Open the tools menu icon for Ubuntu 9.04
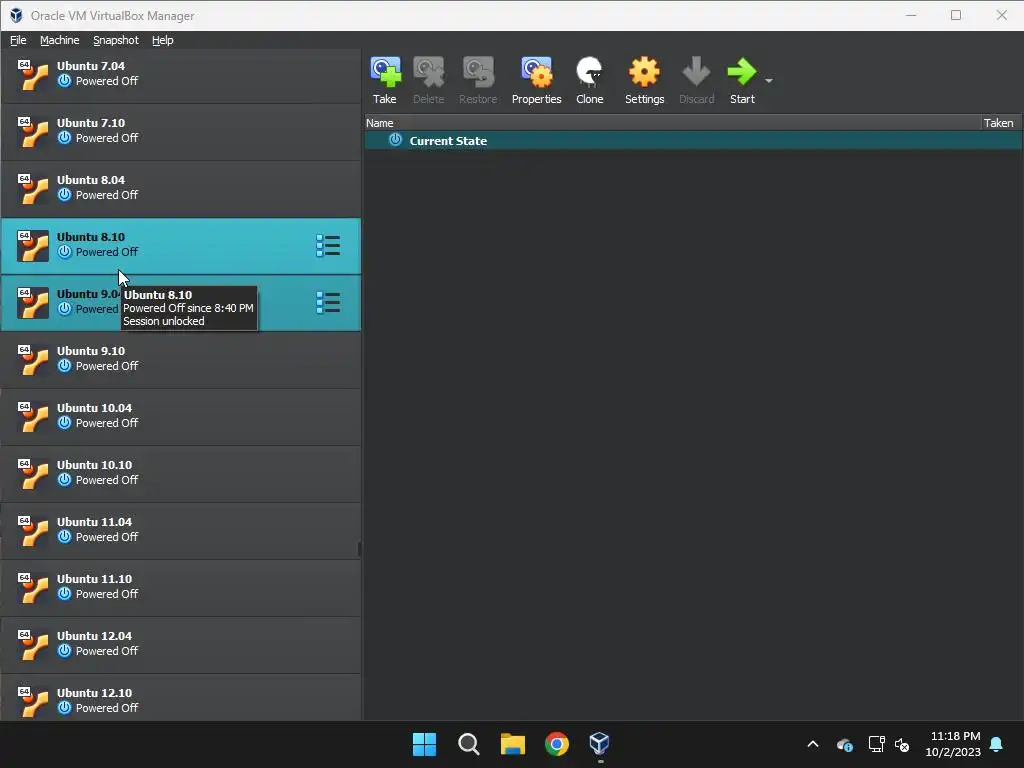Screen dimensions: 1024x768 (328, 303)
